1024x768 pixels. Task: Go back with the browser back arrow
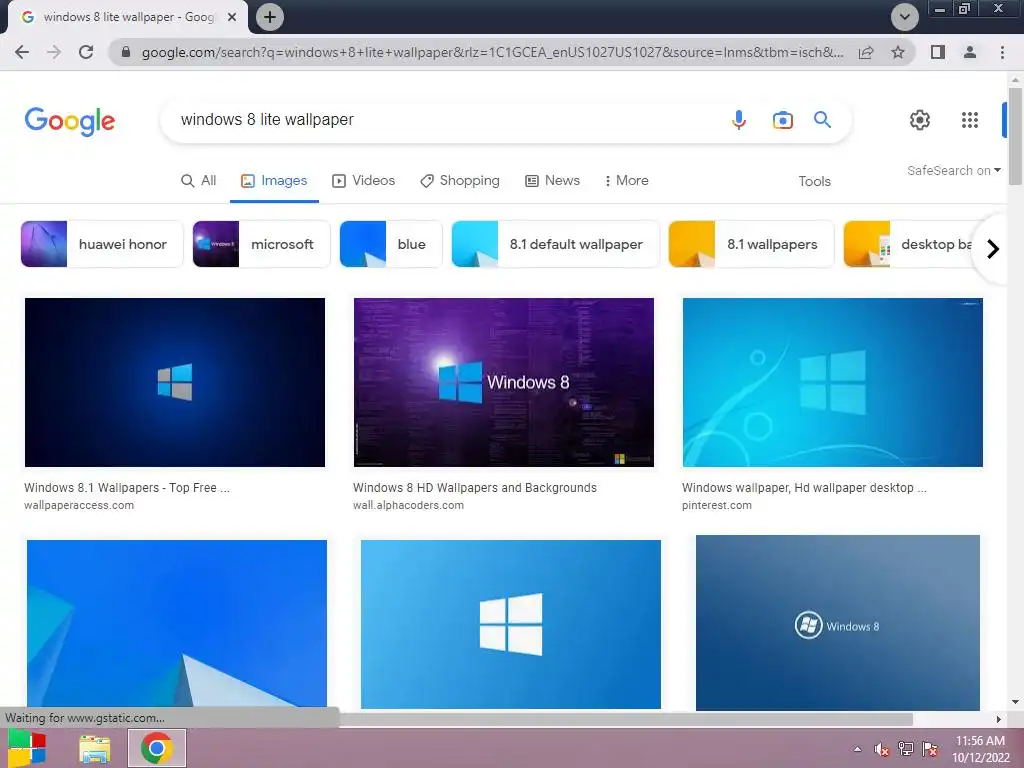coord(22,52)
